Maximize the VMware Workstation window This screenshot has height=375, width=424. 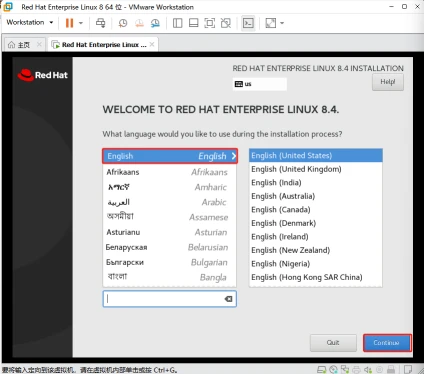click(x=404, y=6)
